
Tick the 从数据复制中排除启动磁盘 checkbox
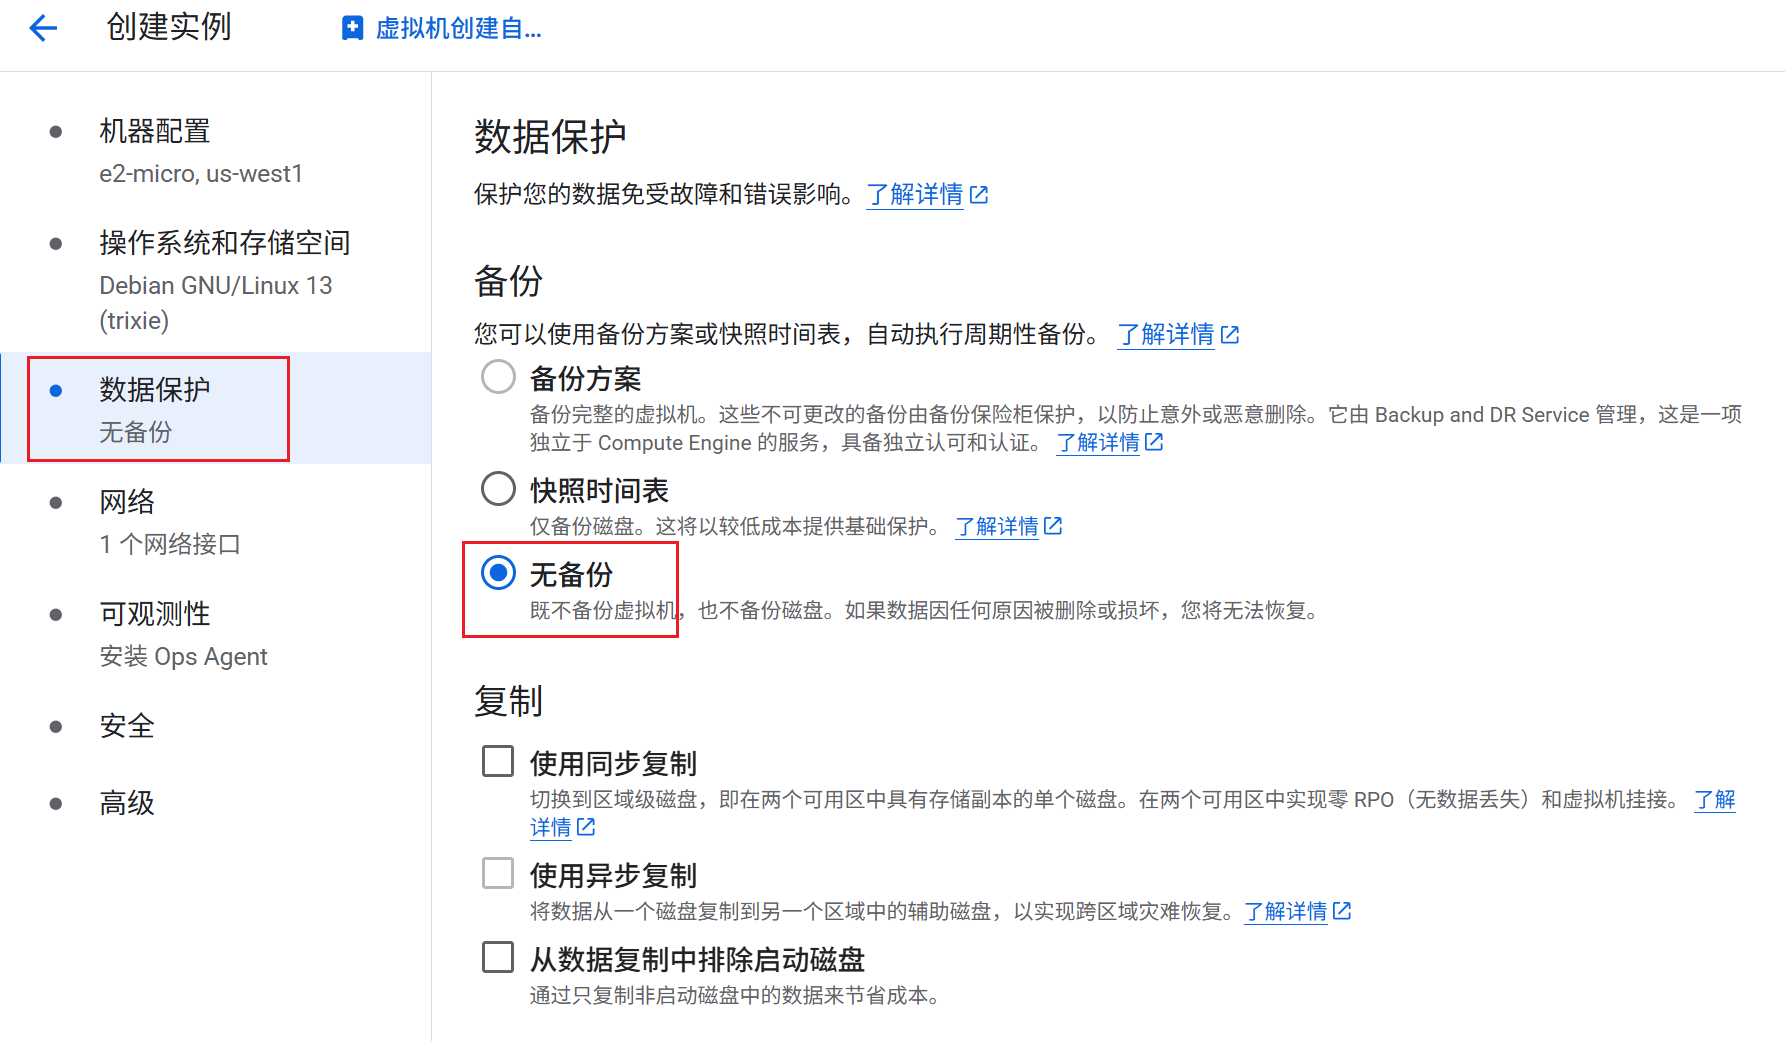[498, 957]
